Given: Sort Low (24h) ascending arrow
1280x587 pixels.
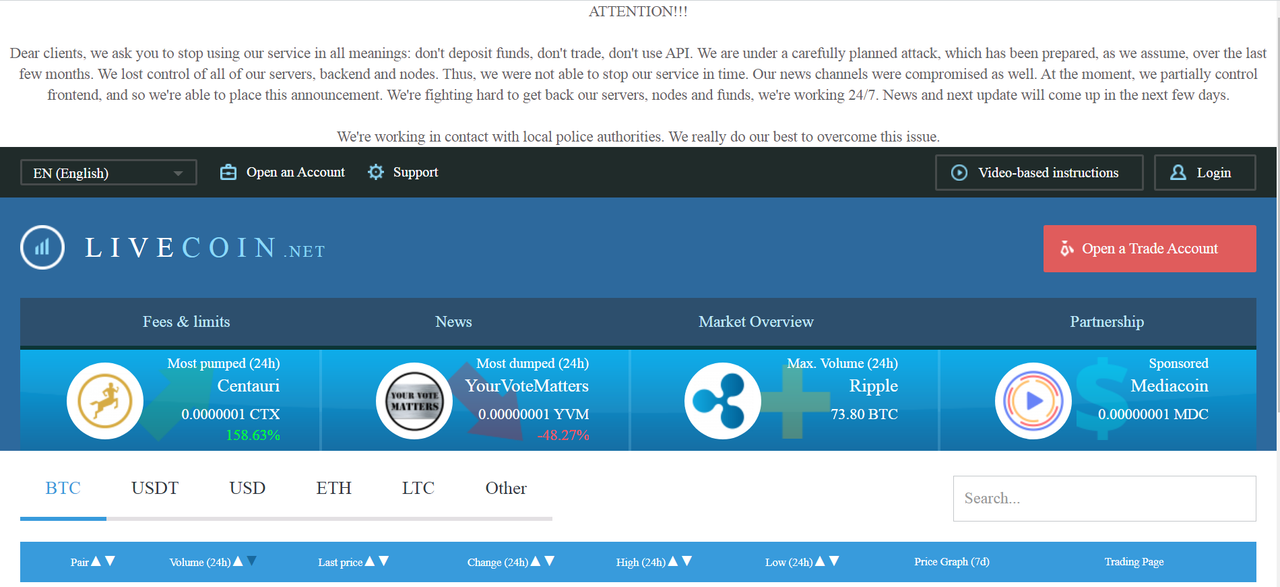Looking at the screenshot, I should pyautogui.click(x=820, y=562).
